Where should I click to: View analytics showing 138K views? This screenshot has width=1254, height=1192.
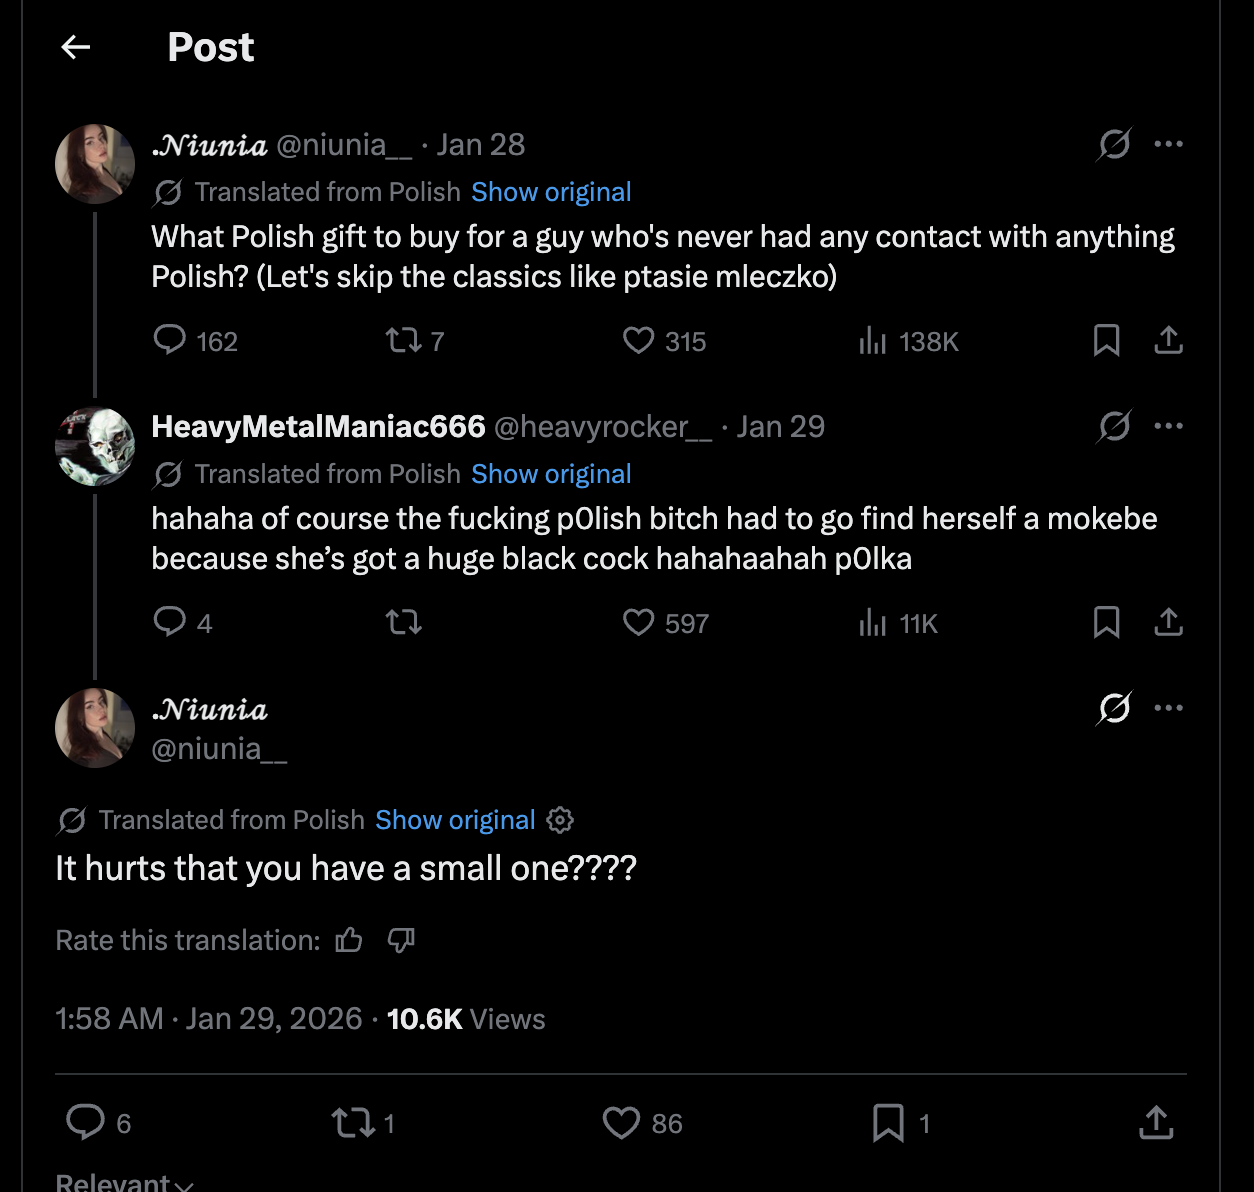[x=873, y=341]
